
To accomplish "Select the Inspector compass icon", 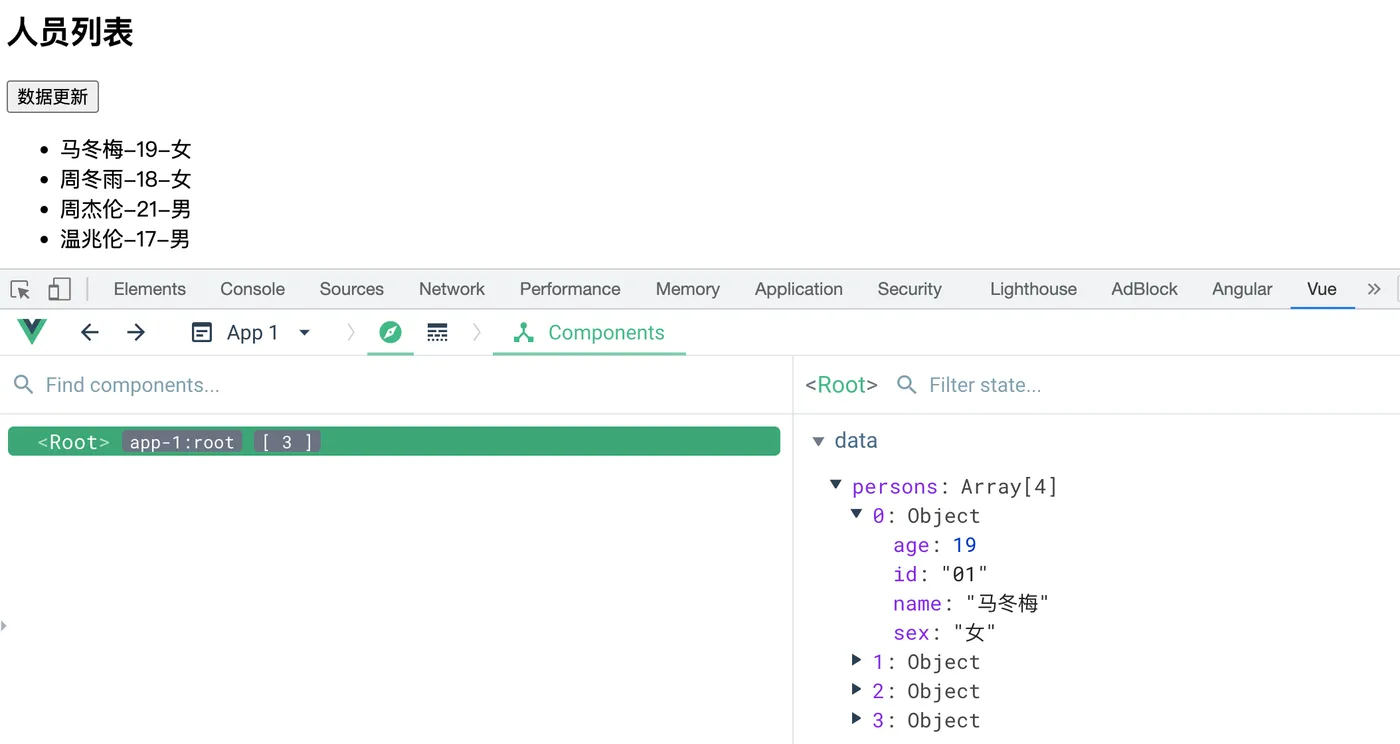I will [390, 333].
